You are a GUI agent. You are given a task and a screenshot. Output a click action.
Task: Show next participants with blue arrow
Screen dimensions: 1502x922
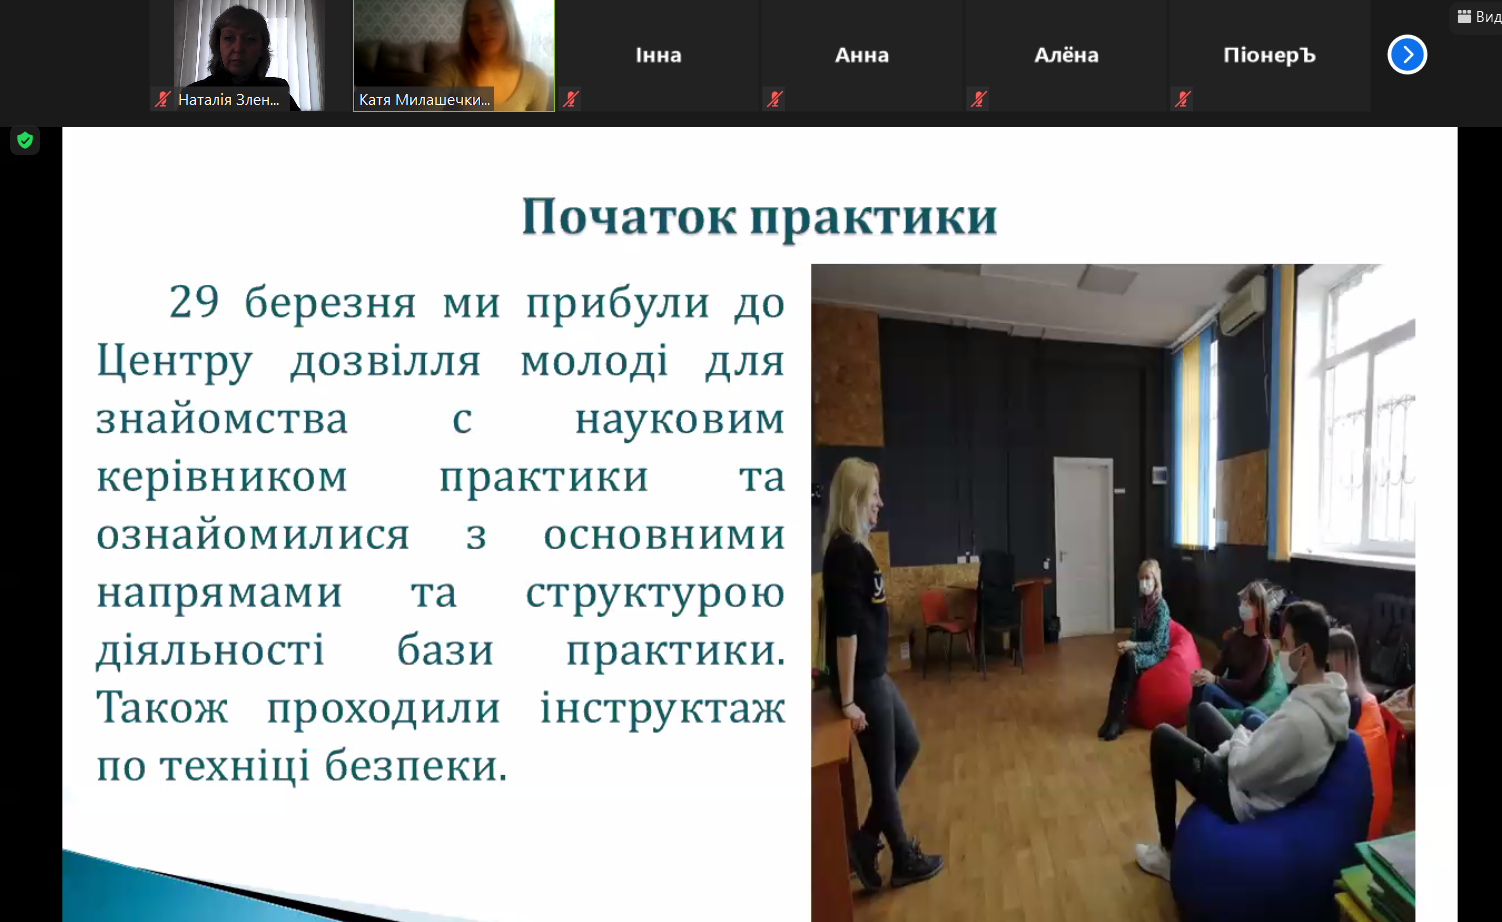[x=1406, y=55]
